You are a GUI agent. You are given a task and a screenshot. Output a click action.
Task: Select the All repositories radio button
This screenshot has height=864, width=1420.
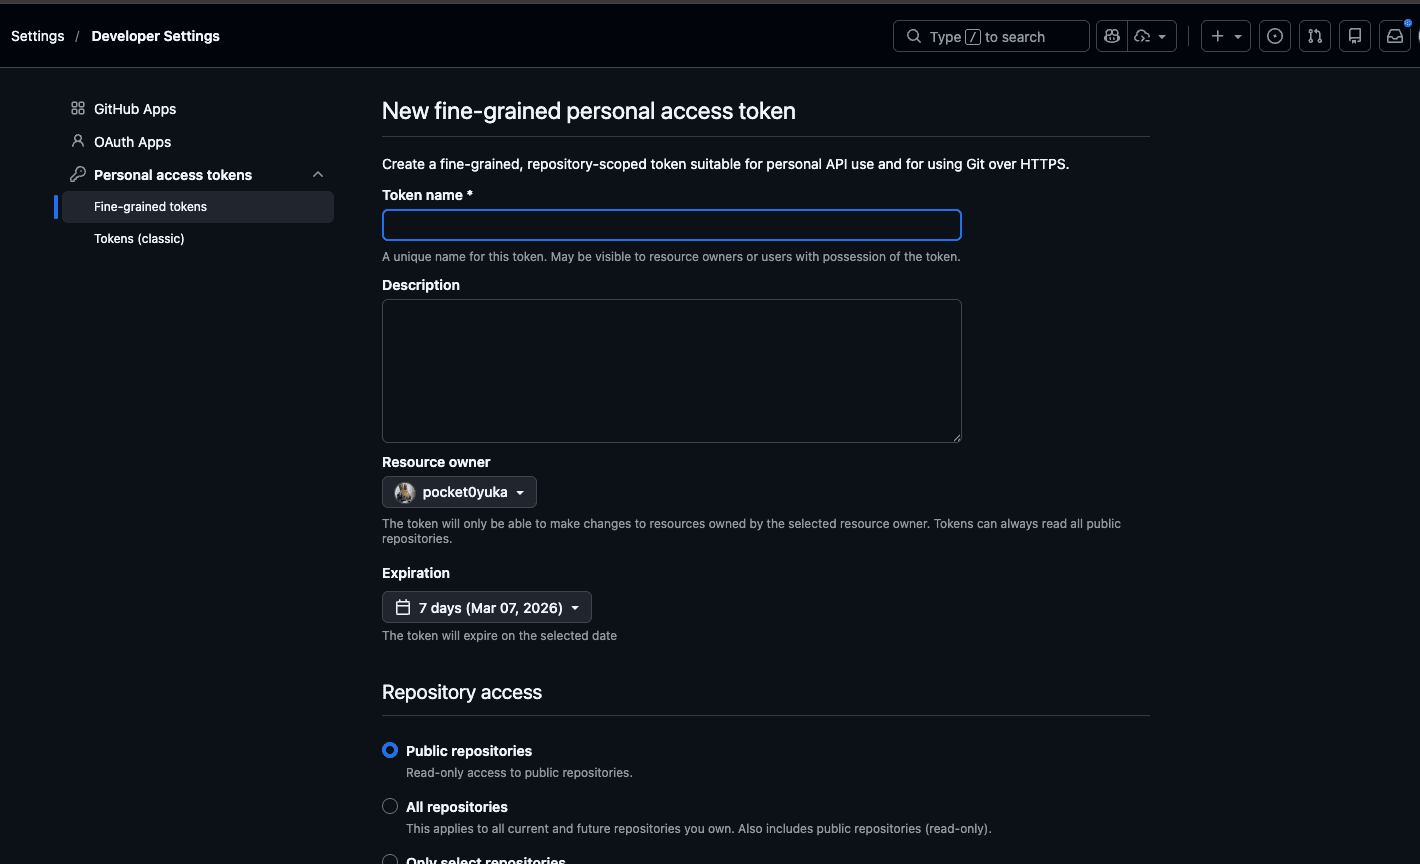click(390, 806)
